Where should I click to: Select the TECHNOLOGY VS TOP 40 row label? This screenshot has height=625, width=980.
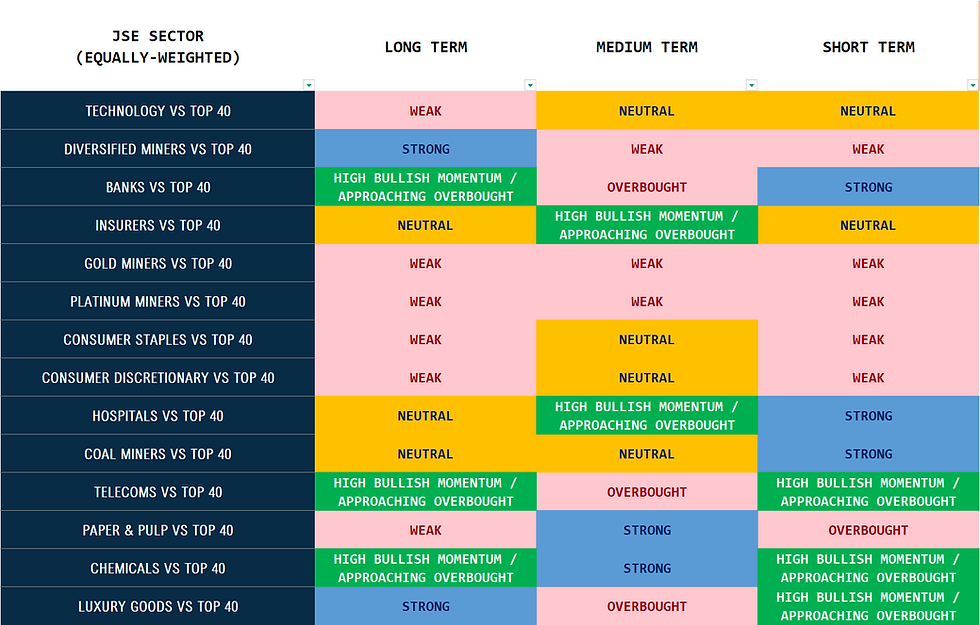click(x=158, y=111)
